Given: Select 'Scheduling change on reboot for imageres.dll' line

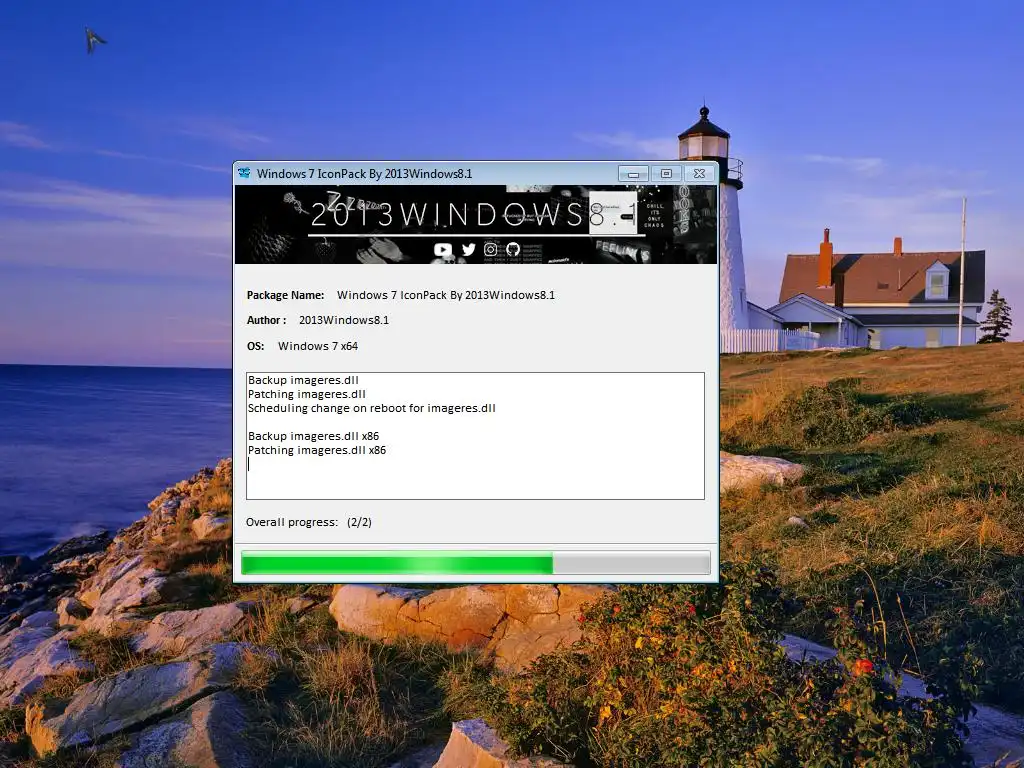Looking at the screenshot, I should click(x=372, y=408).
